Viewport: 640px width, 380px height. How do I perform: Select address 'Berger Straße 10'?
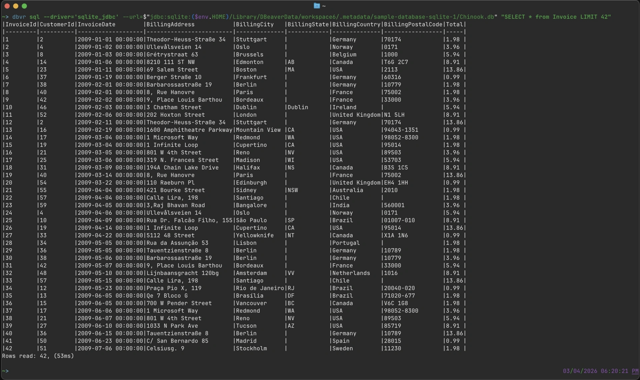click(174, 78)
